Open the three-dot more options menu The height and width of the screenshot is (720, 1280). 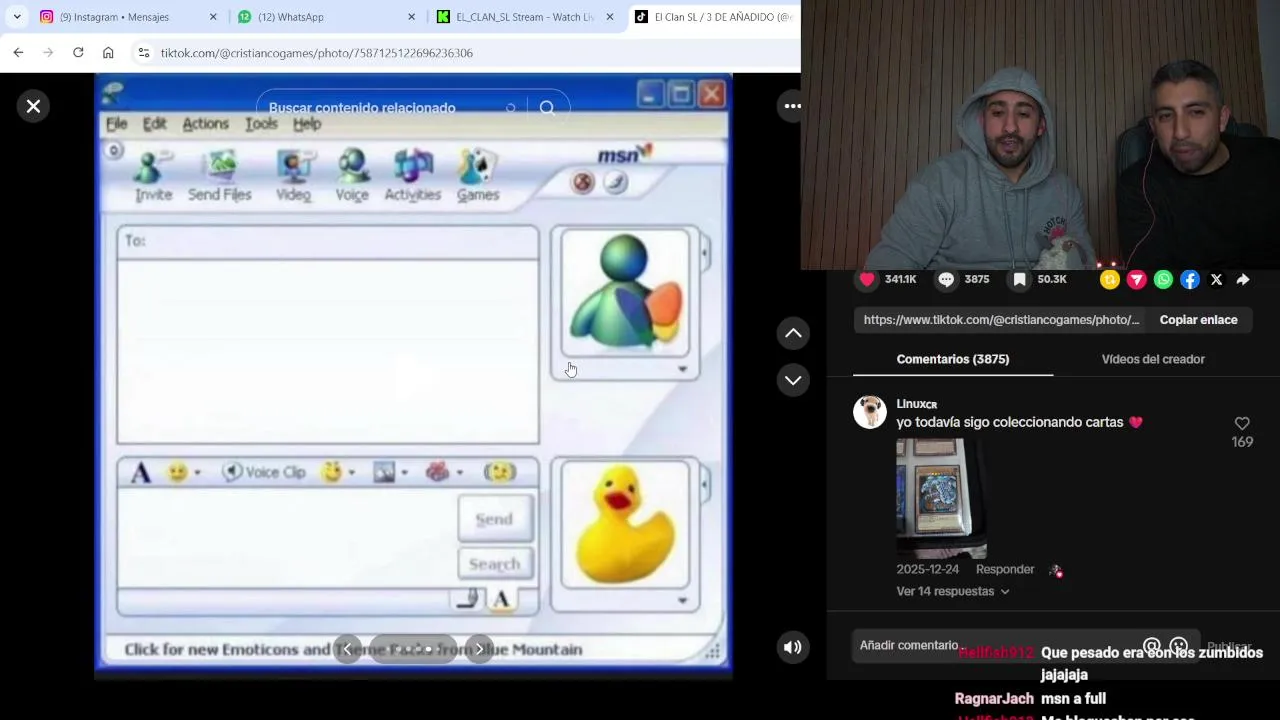pos(792,106)
